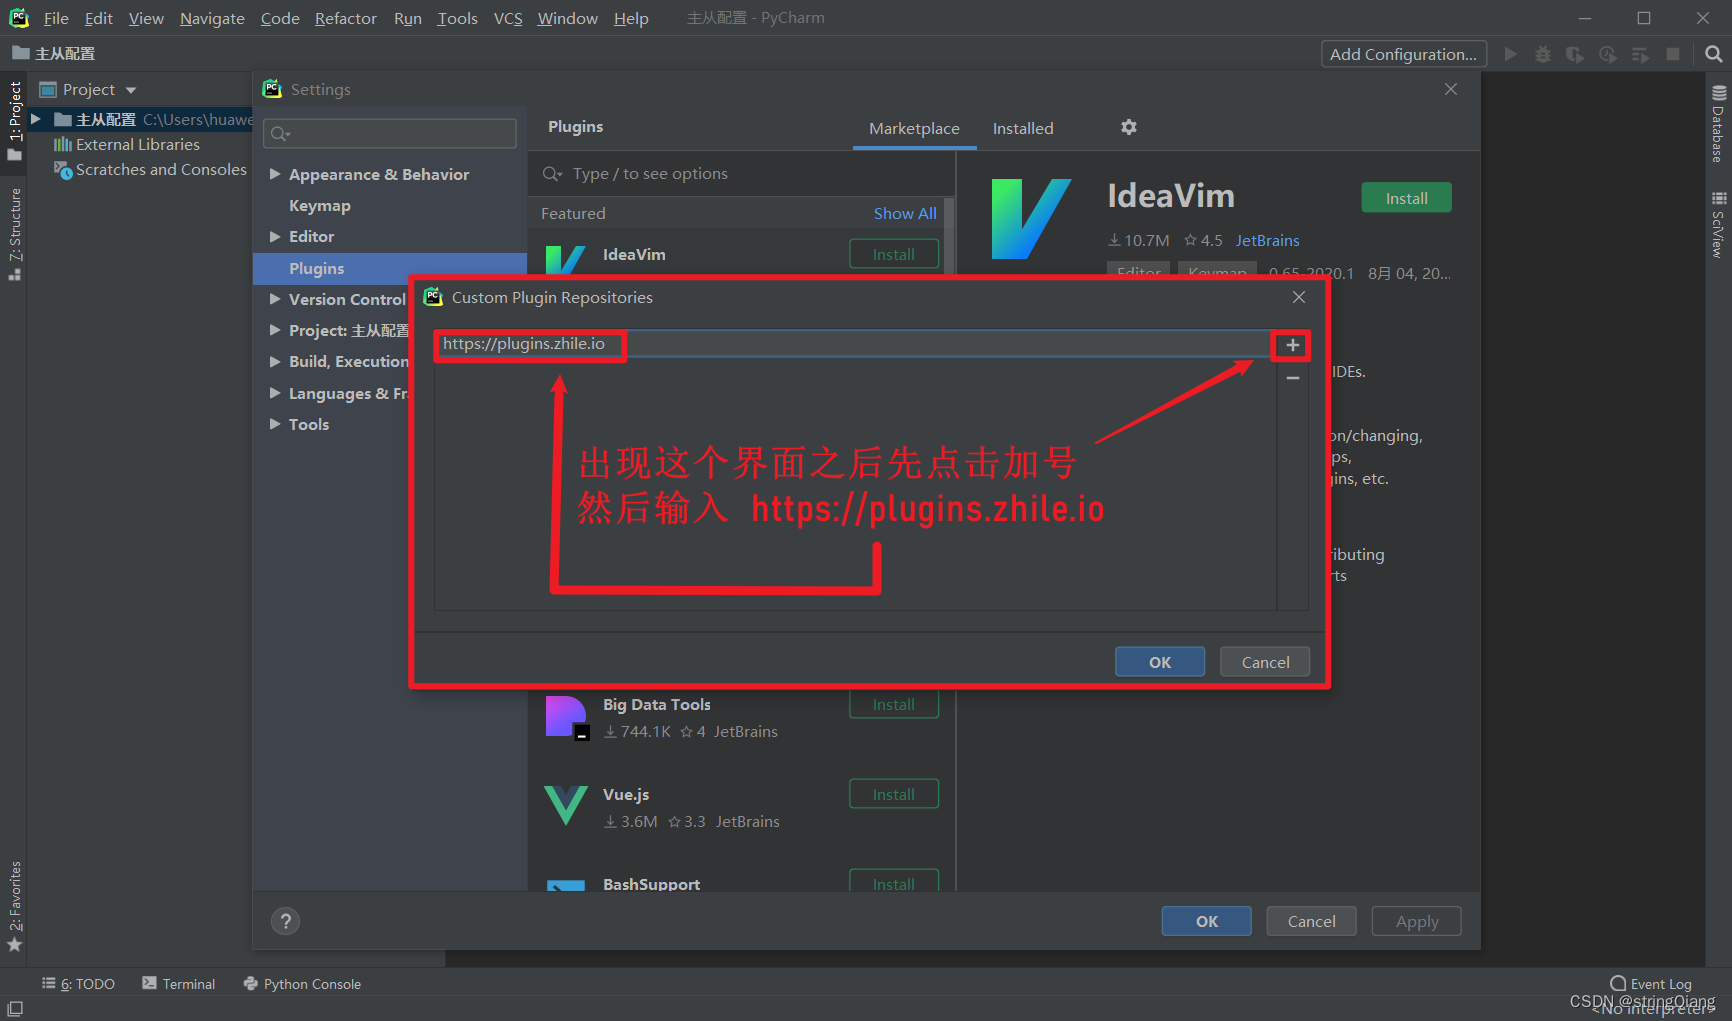1732x1021 pixels.
Task: Open the Structure tool window
Action: click(14, 235)
